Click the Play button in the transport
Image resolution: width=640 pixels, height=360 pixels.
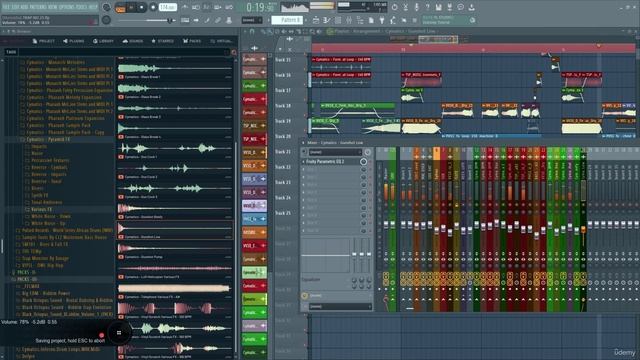[x=131, y=7]
